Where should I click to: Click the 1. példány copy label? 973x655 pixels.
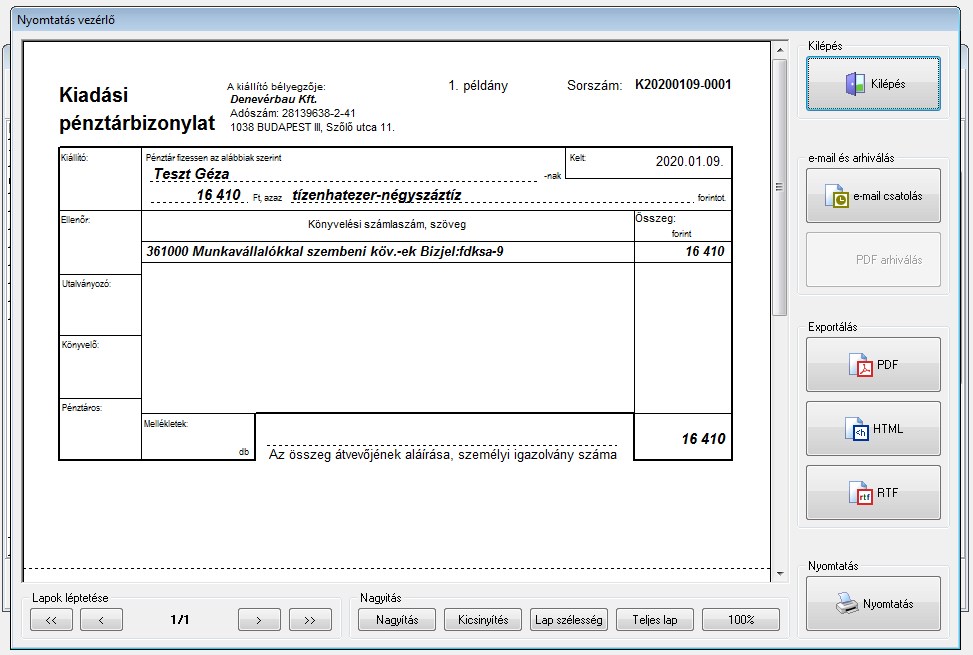[478, 86]
